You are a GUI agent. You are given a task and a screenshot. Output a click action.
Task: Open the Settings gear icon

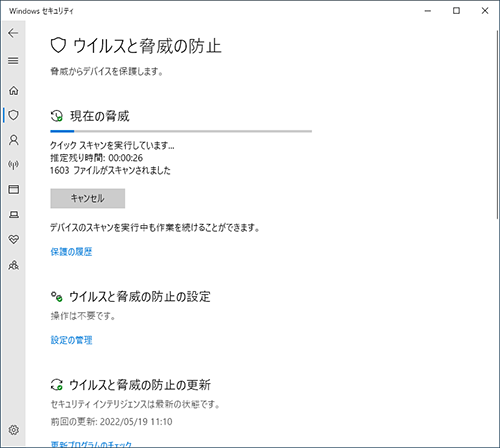[x=14, y=430]
